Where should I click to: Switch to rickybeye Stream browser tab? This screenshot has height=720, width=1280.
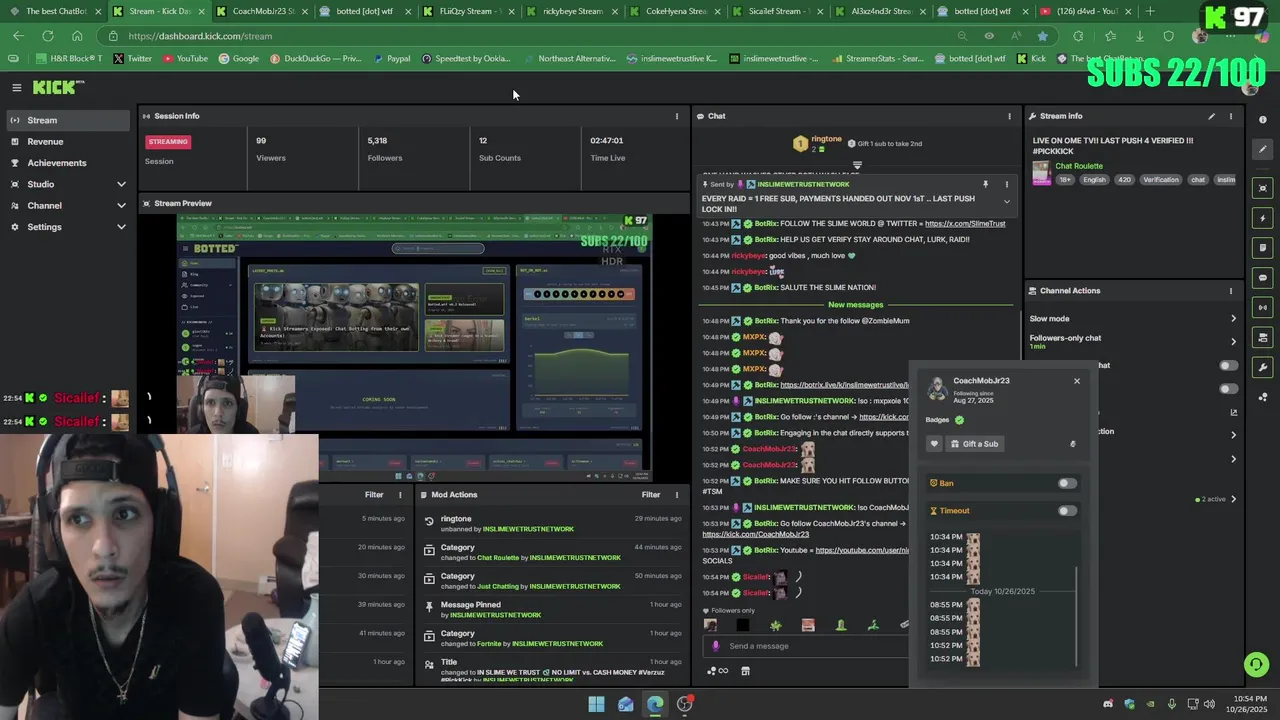point(572,11)
